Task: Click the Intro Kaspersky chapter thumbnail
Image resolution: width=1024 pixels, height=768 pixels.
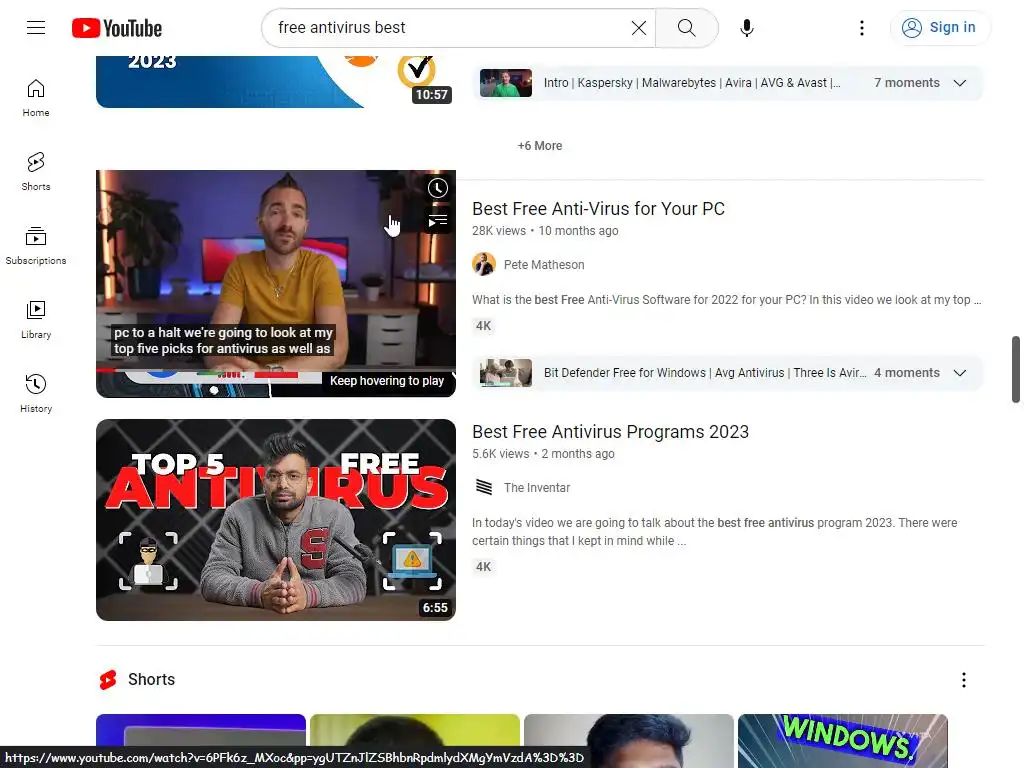Action: coord(505,83)
